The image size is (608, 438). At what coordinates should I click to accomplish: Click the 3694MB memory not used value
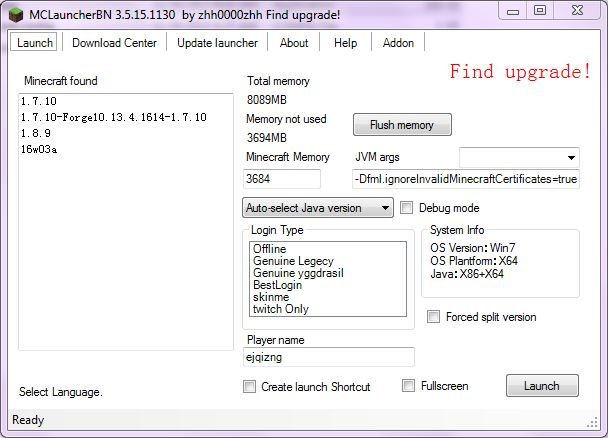point(267,138)
